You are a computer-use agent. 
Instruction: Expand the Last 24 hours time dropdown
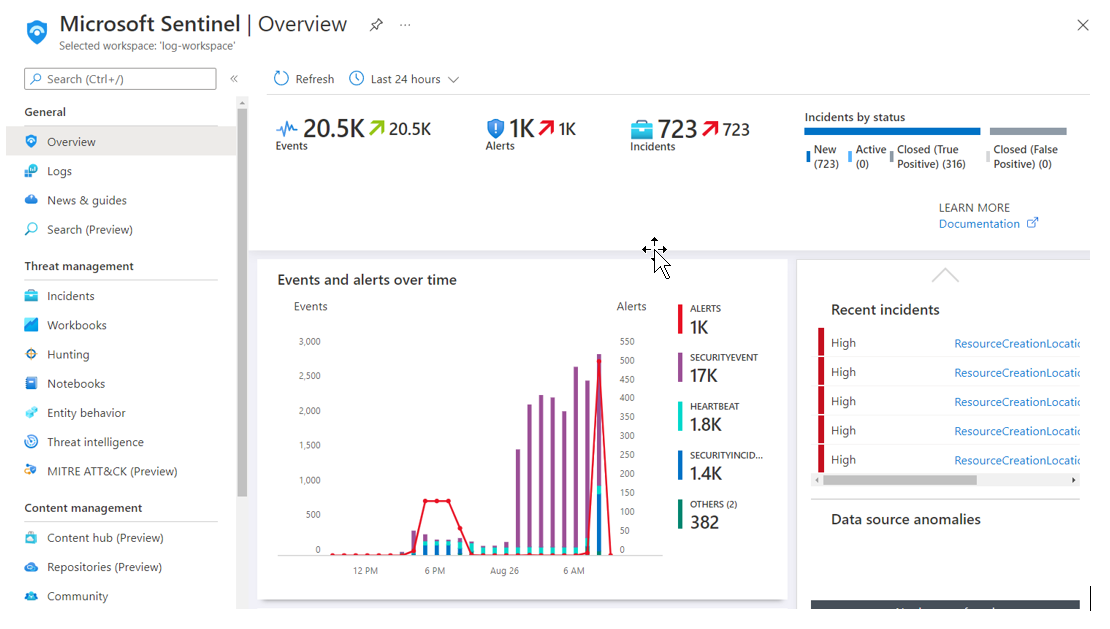(405, 79)
